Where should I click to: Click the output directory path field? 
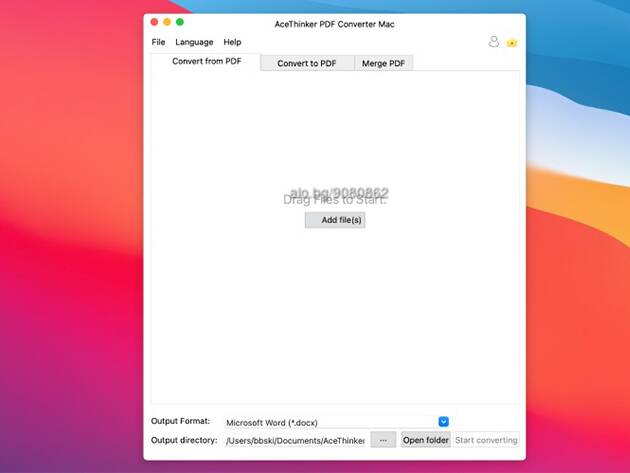[x=295, y=440]
